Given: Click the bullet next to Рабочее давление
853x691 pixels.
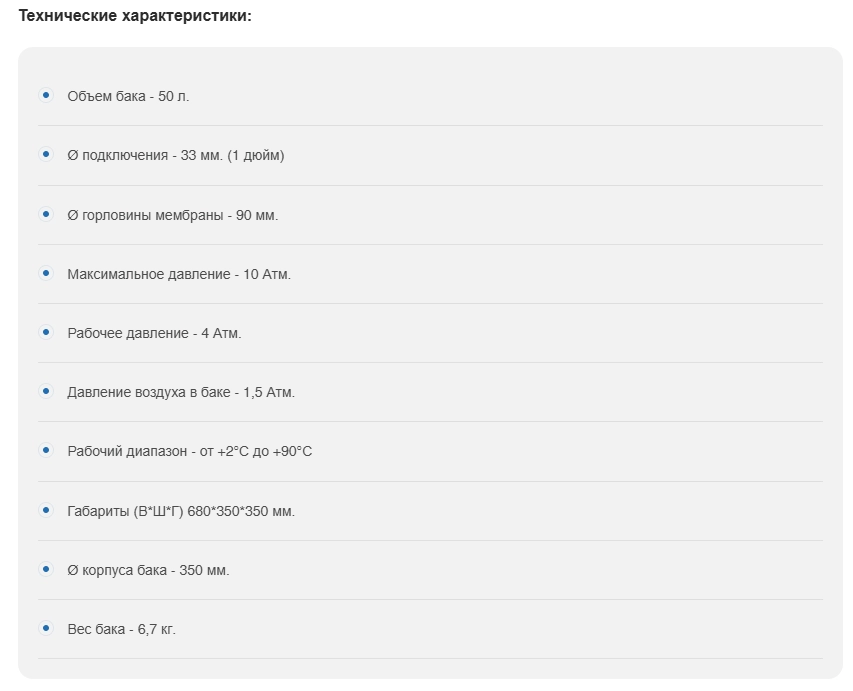Looking at the screenshot, I should [46, 332].
